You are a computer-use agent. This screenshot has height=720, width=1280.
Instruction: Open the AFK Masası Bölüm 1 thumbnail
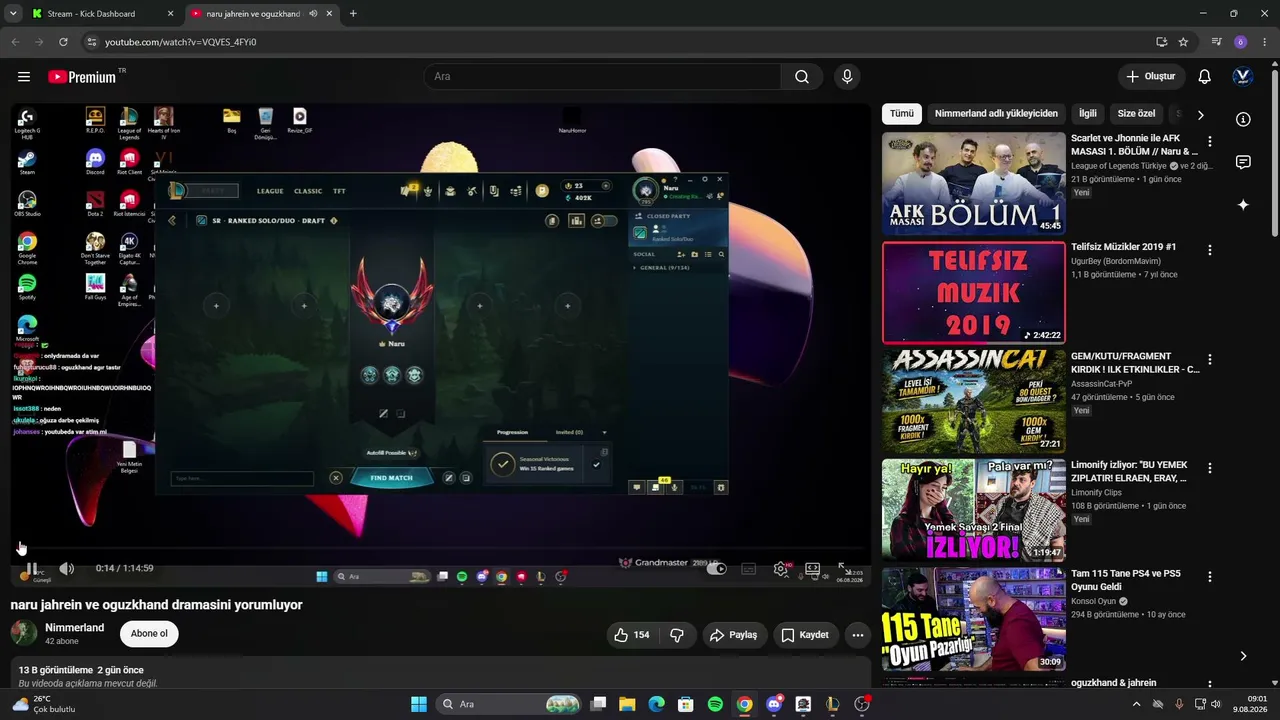[974, 184]
